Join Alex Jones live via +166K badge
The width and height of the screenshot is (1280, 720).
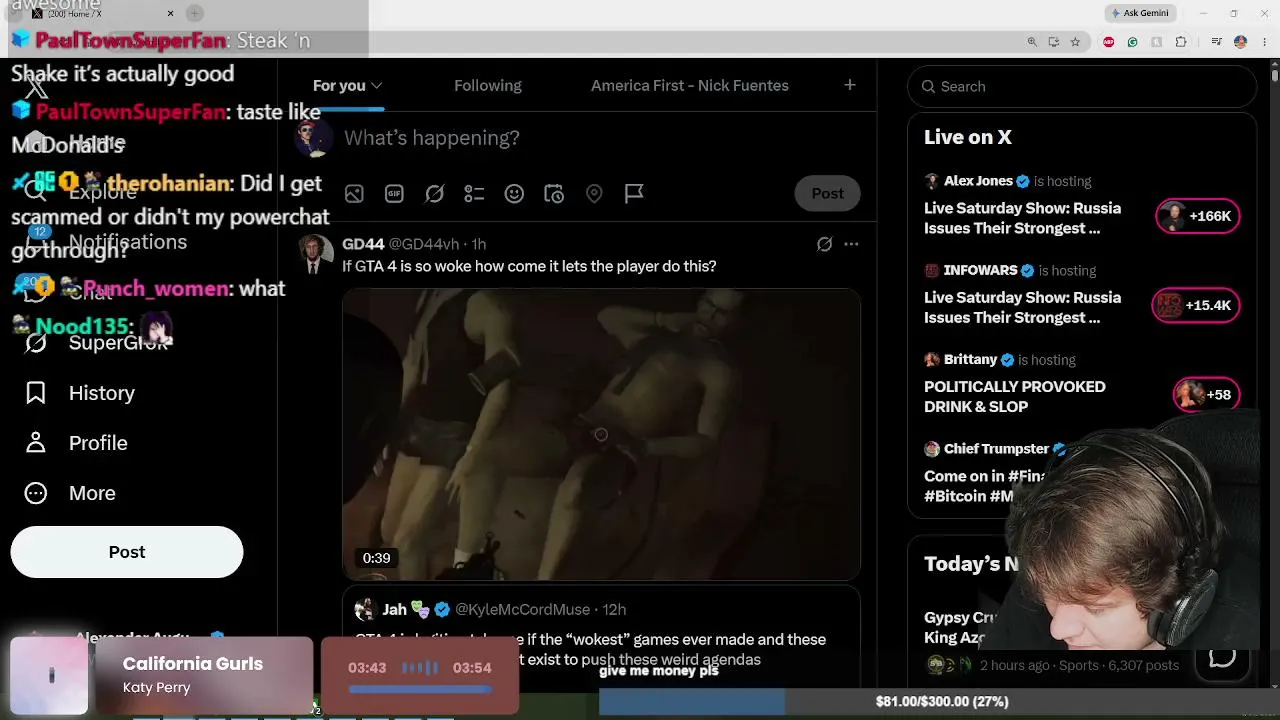point(1198,216)
